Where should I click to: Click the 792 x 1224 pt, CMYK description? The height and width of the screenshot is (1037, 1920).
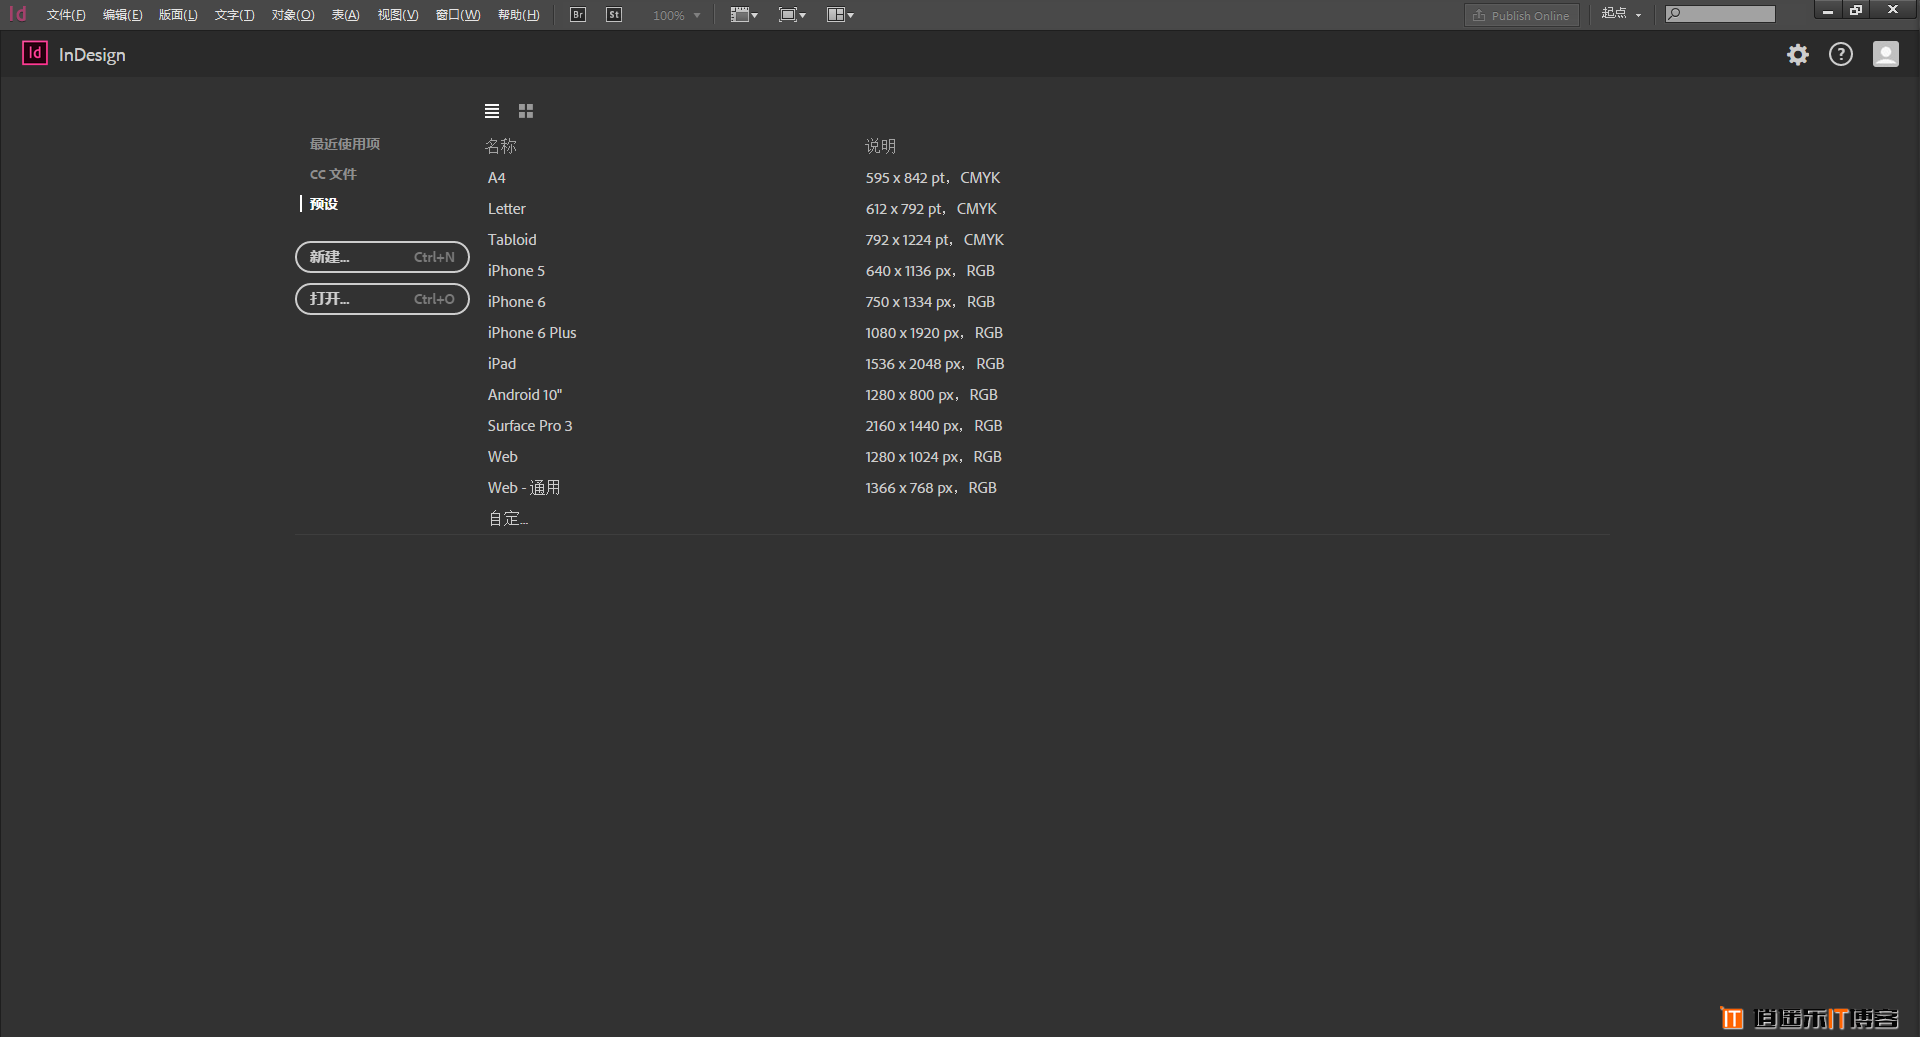935,240
